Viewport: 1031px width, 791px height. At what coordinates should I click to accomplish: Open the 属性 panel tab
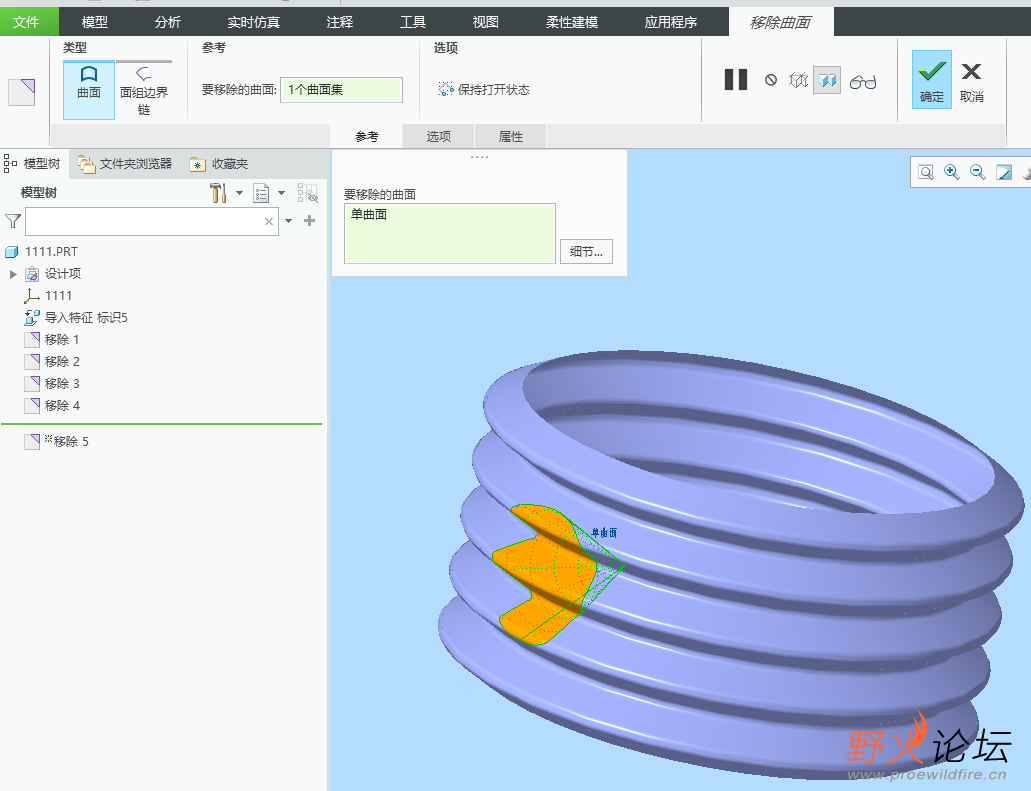pos(511,136)
